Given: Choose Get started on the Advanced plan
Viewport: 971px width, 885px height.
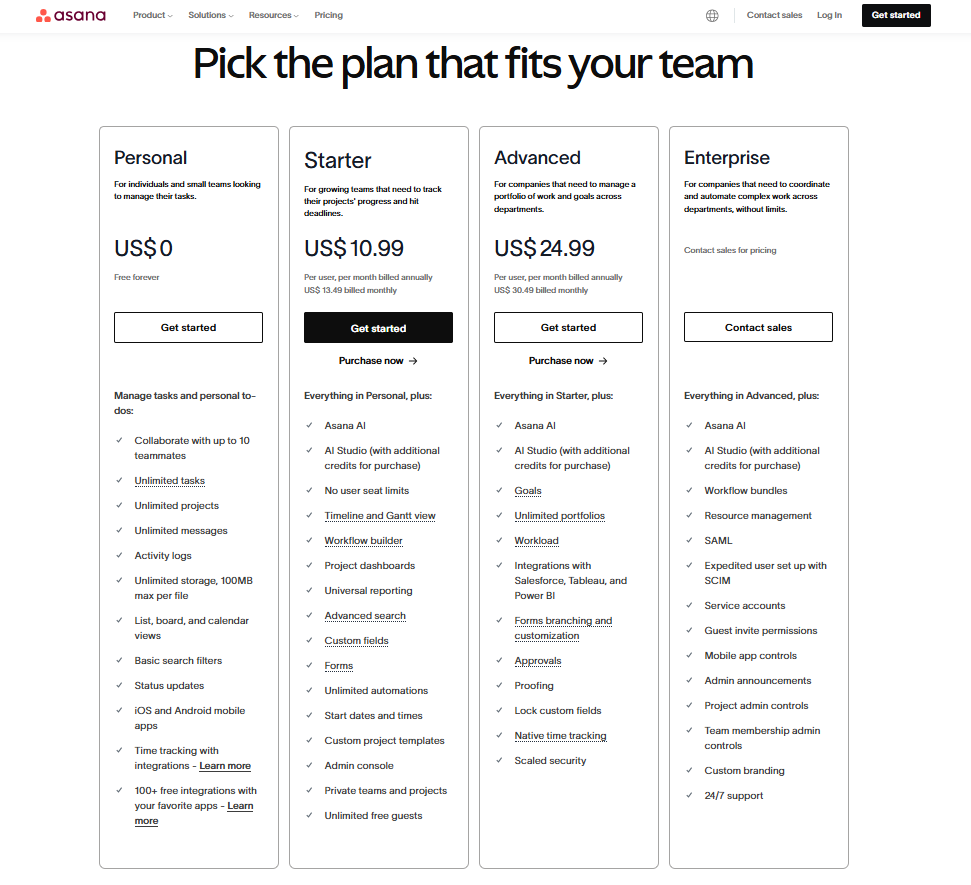Looking at the screenshot, I should (568, 328).
